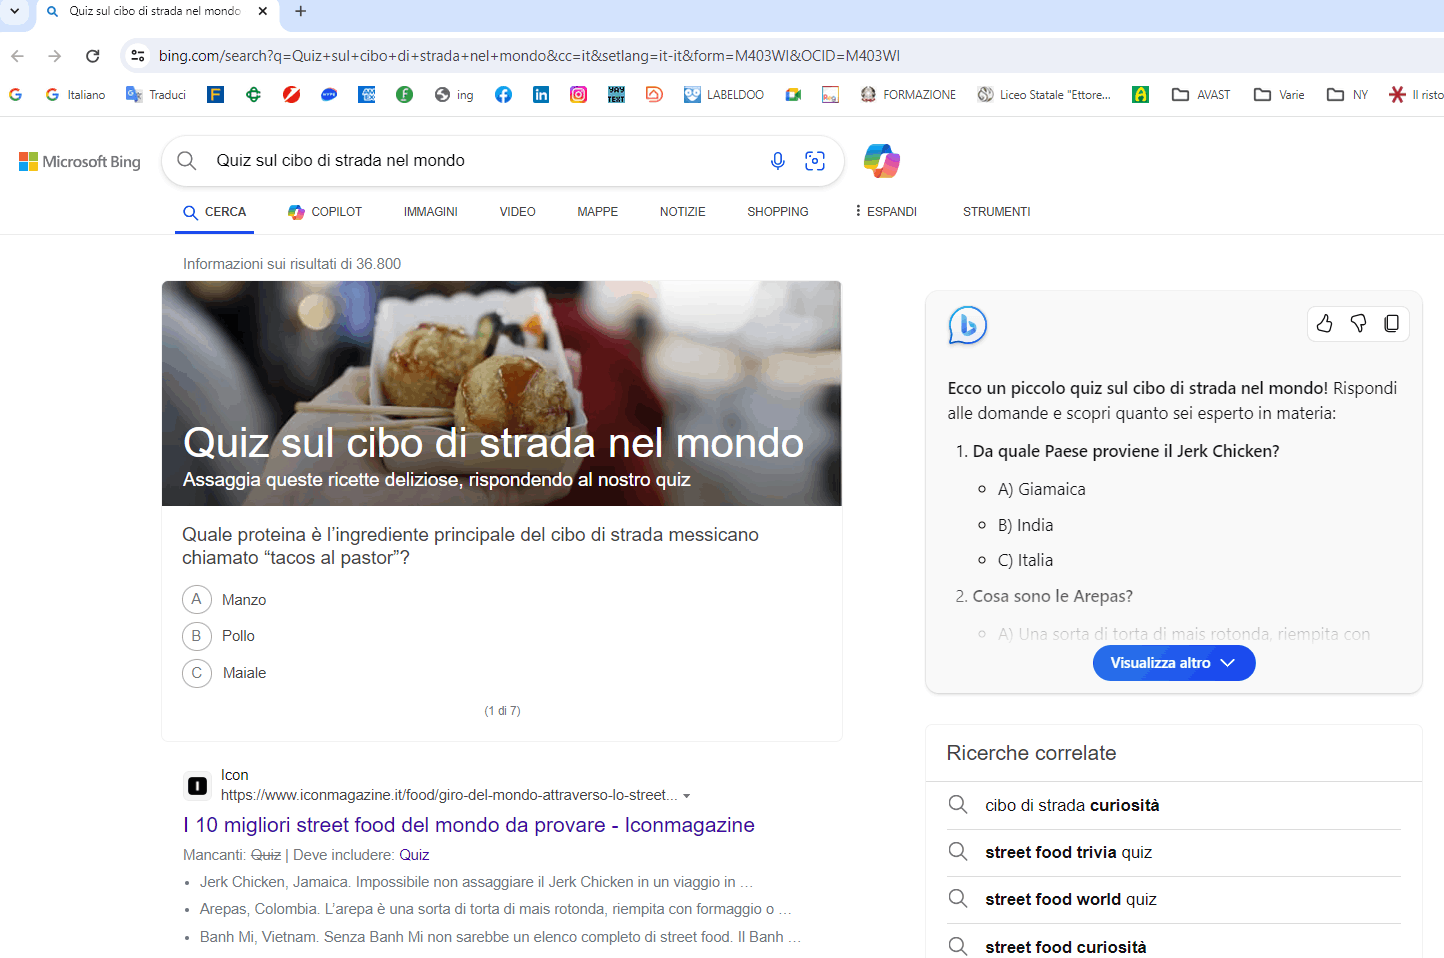Open the ing bookmark

pos(454,94)
